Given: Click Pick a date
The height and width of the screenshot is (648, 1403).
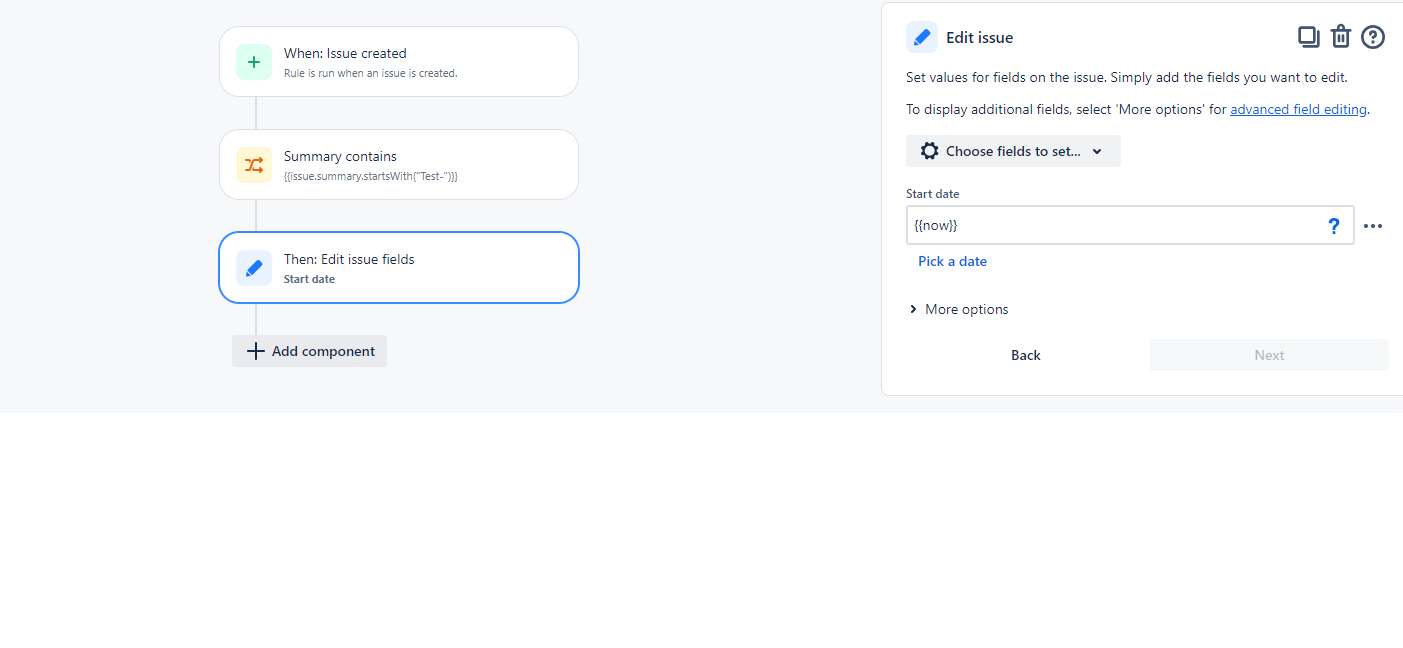Looking at the screenshot, I should point(952,260).
